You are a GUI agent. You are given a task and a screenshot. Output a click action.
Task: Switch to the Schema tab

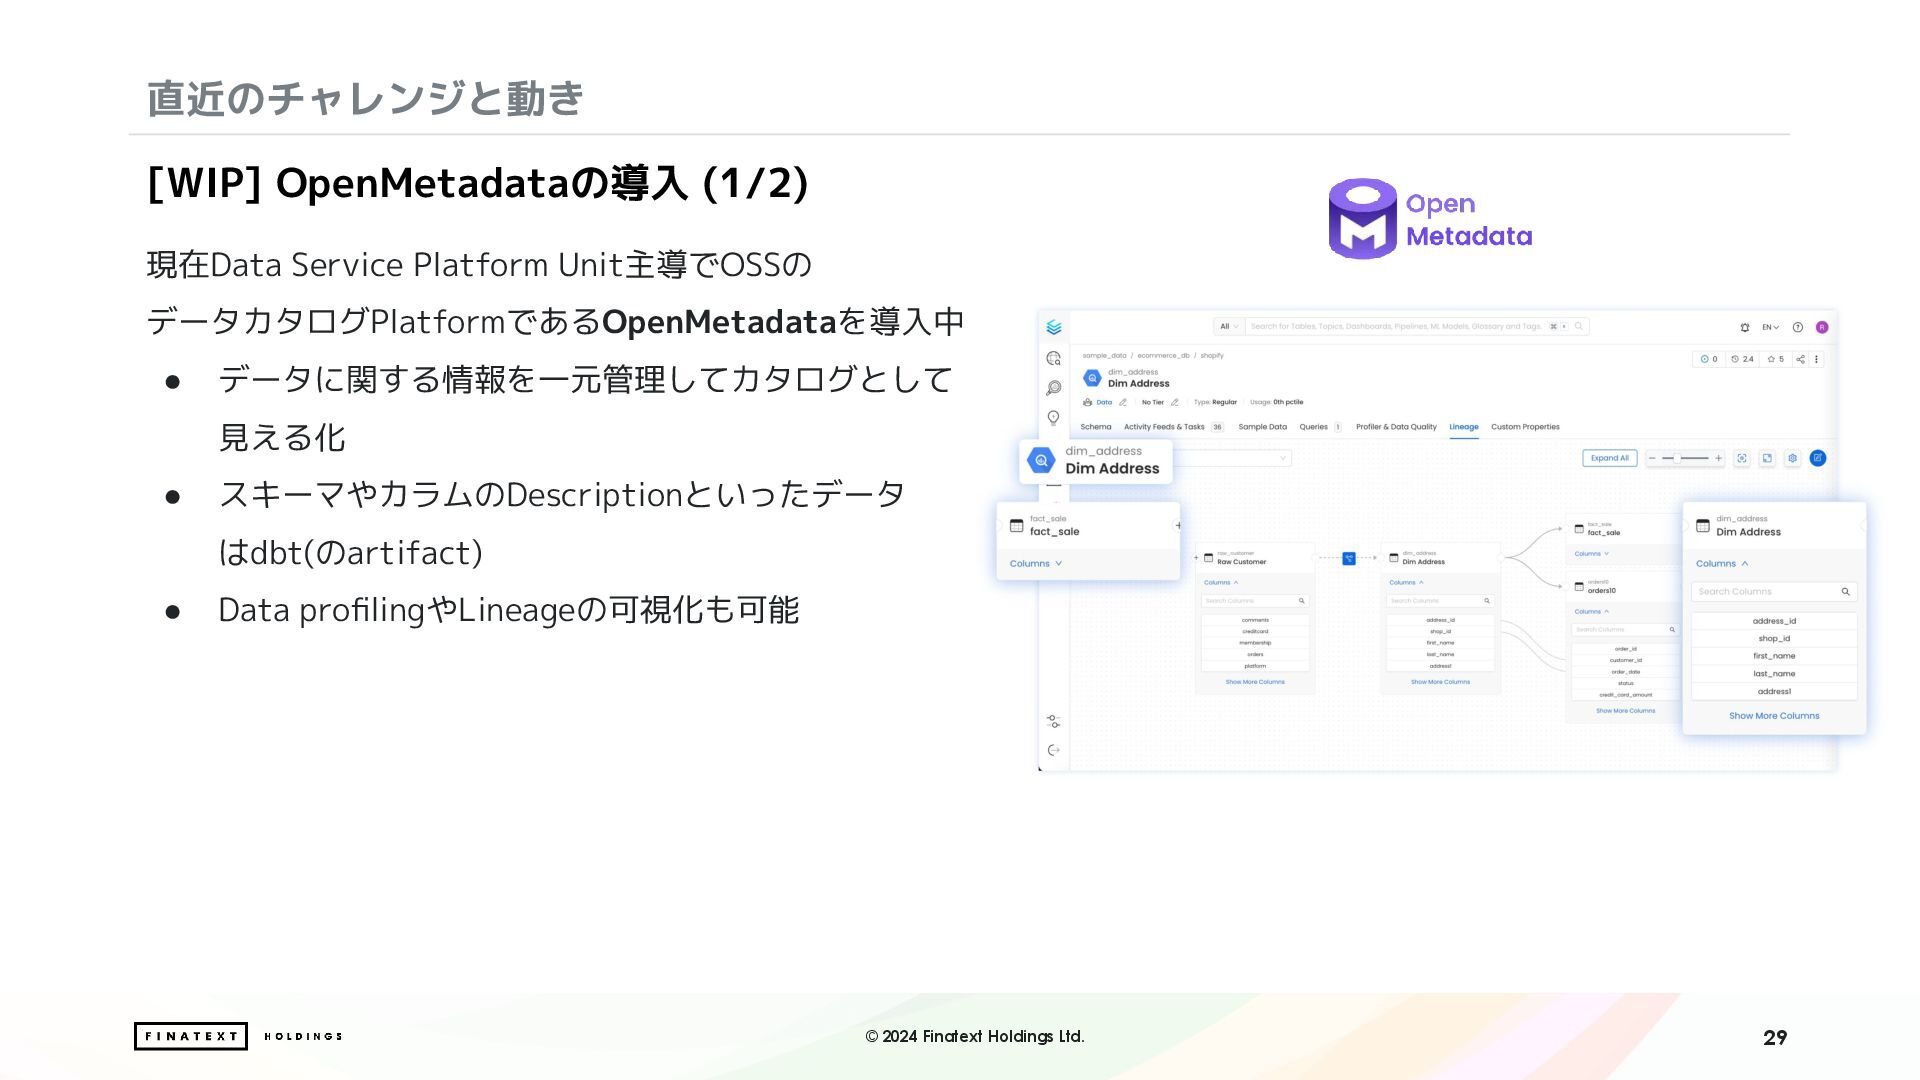(x=1096, y=427)
